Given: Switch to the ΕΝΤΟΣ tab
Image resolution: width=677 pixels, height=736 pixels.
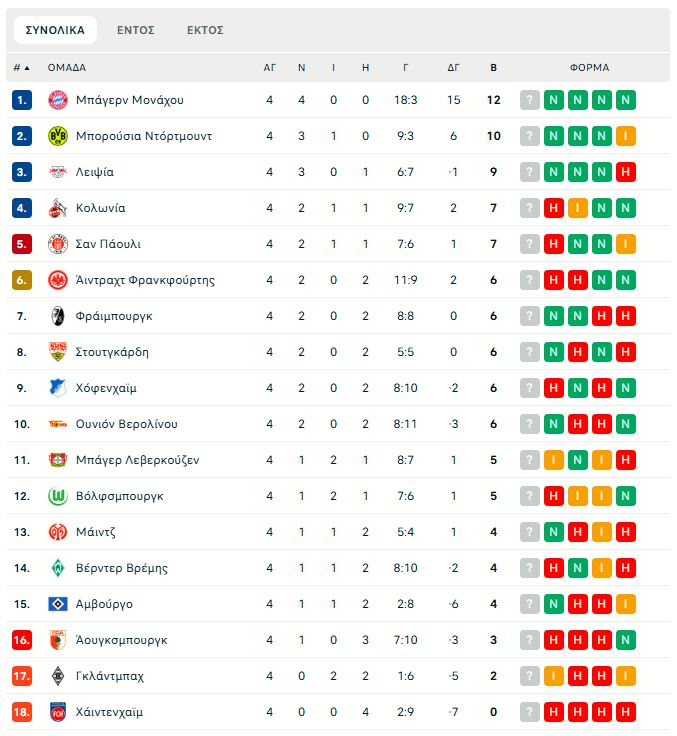Looking at the screenshot, I should [x=136, y=30].
